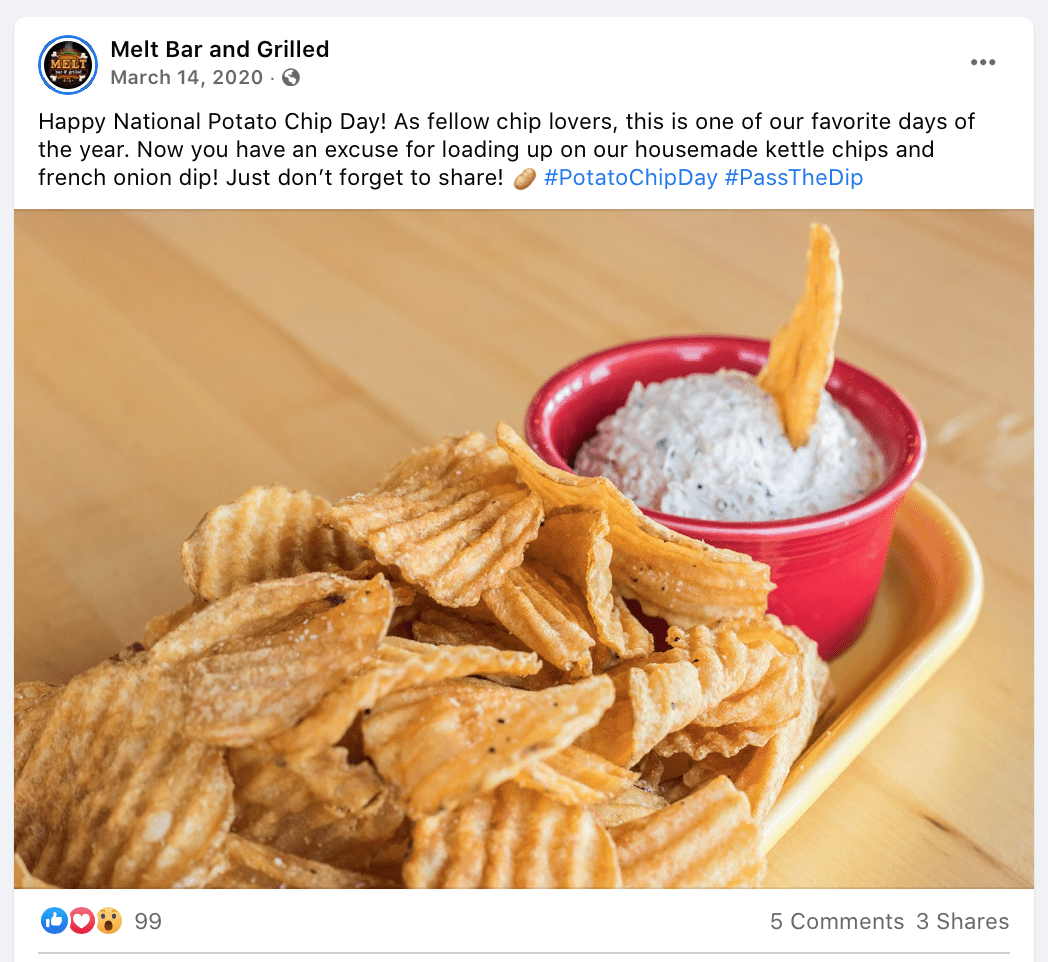Click the red heart Love reaction icon
This screenshot has height=962, width=1048.
pos(82,921)
